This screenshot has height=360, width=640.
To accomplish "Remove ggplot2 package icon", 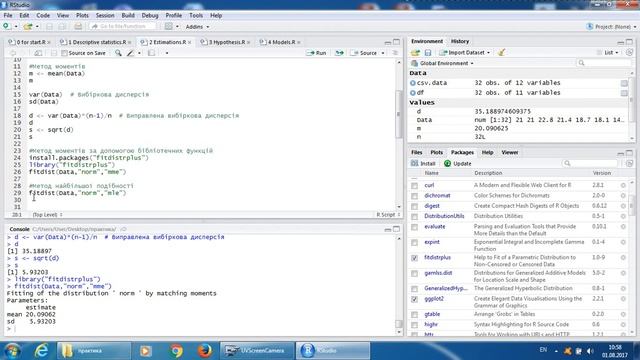I will tap(623, 299).
